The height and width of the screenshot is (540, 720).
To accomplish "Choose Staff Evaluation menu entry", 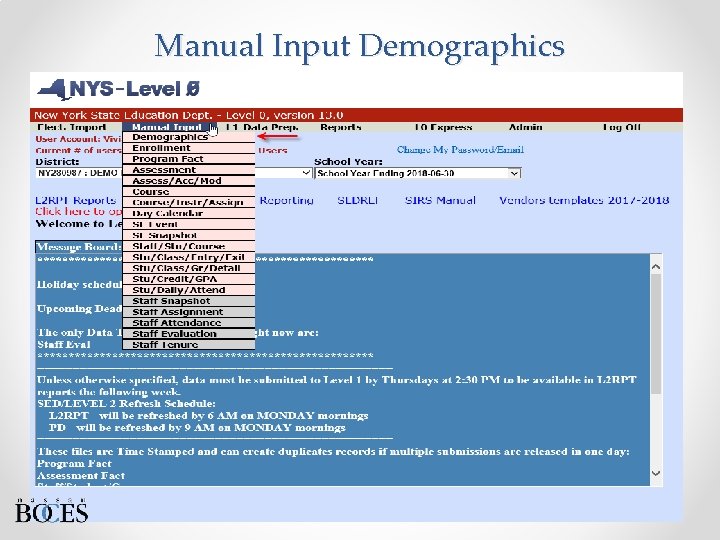I will coord(189,334).
